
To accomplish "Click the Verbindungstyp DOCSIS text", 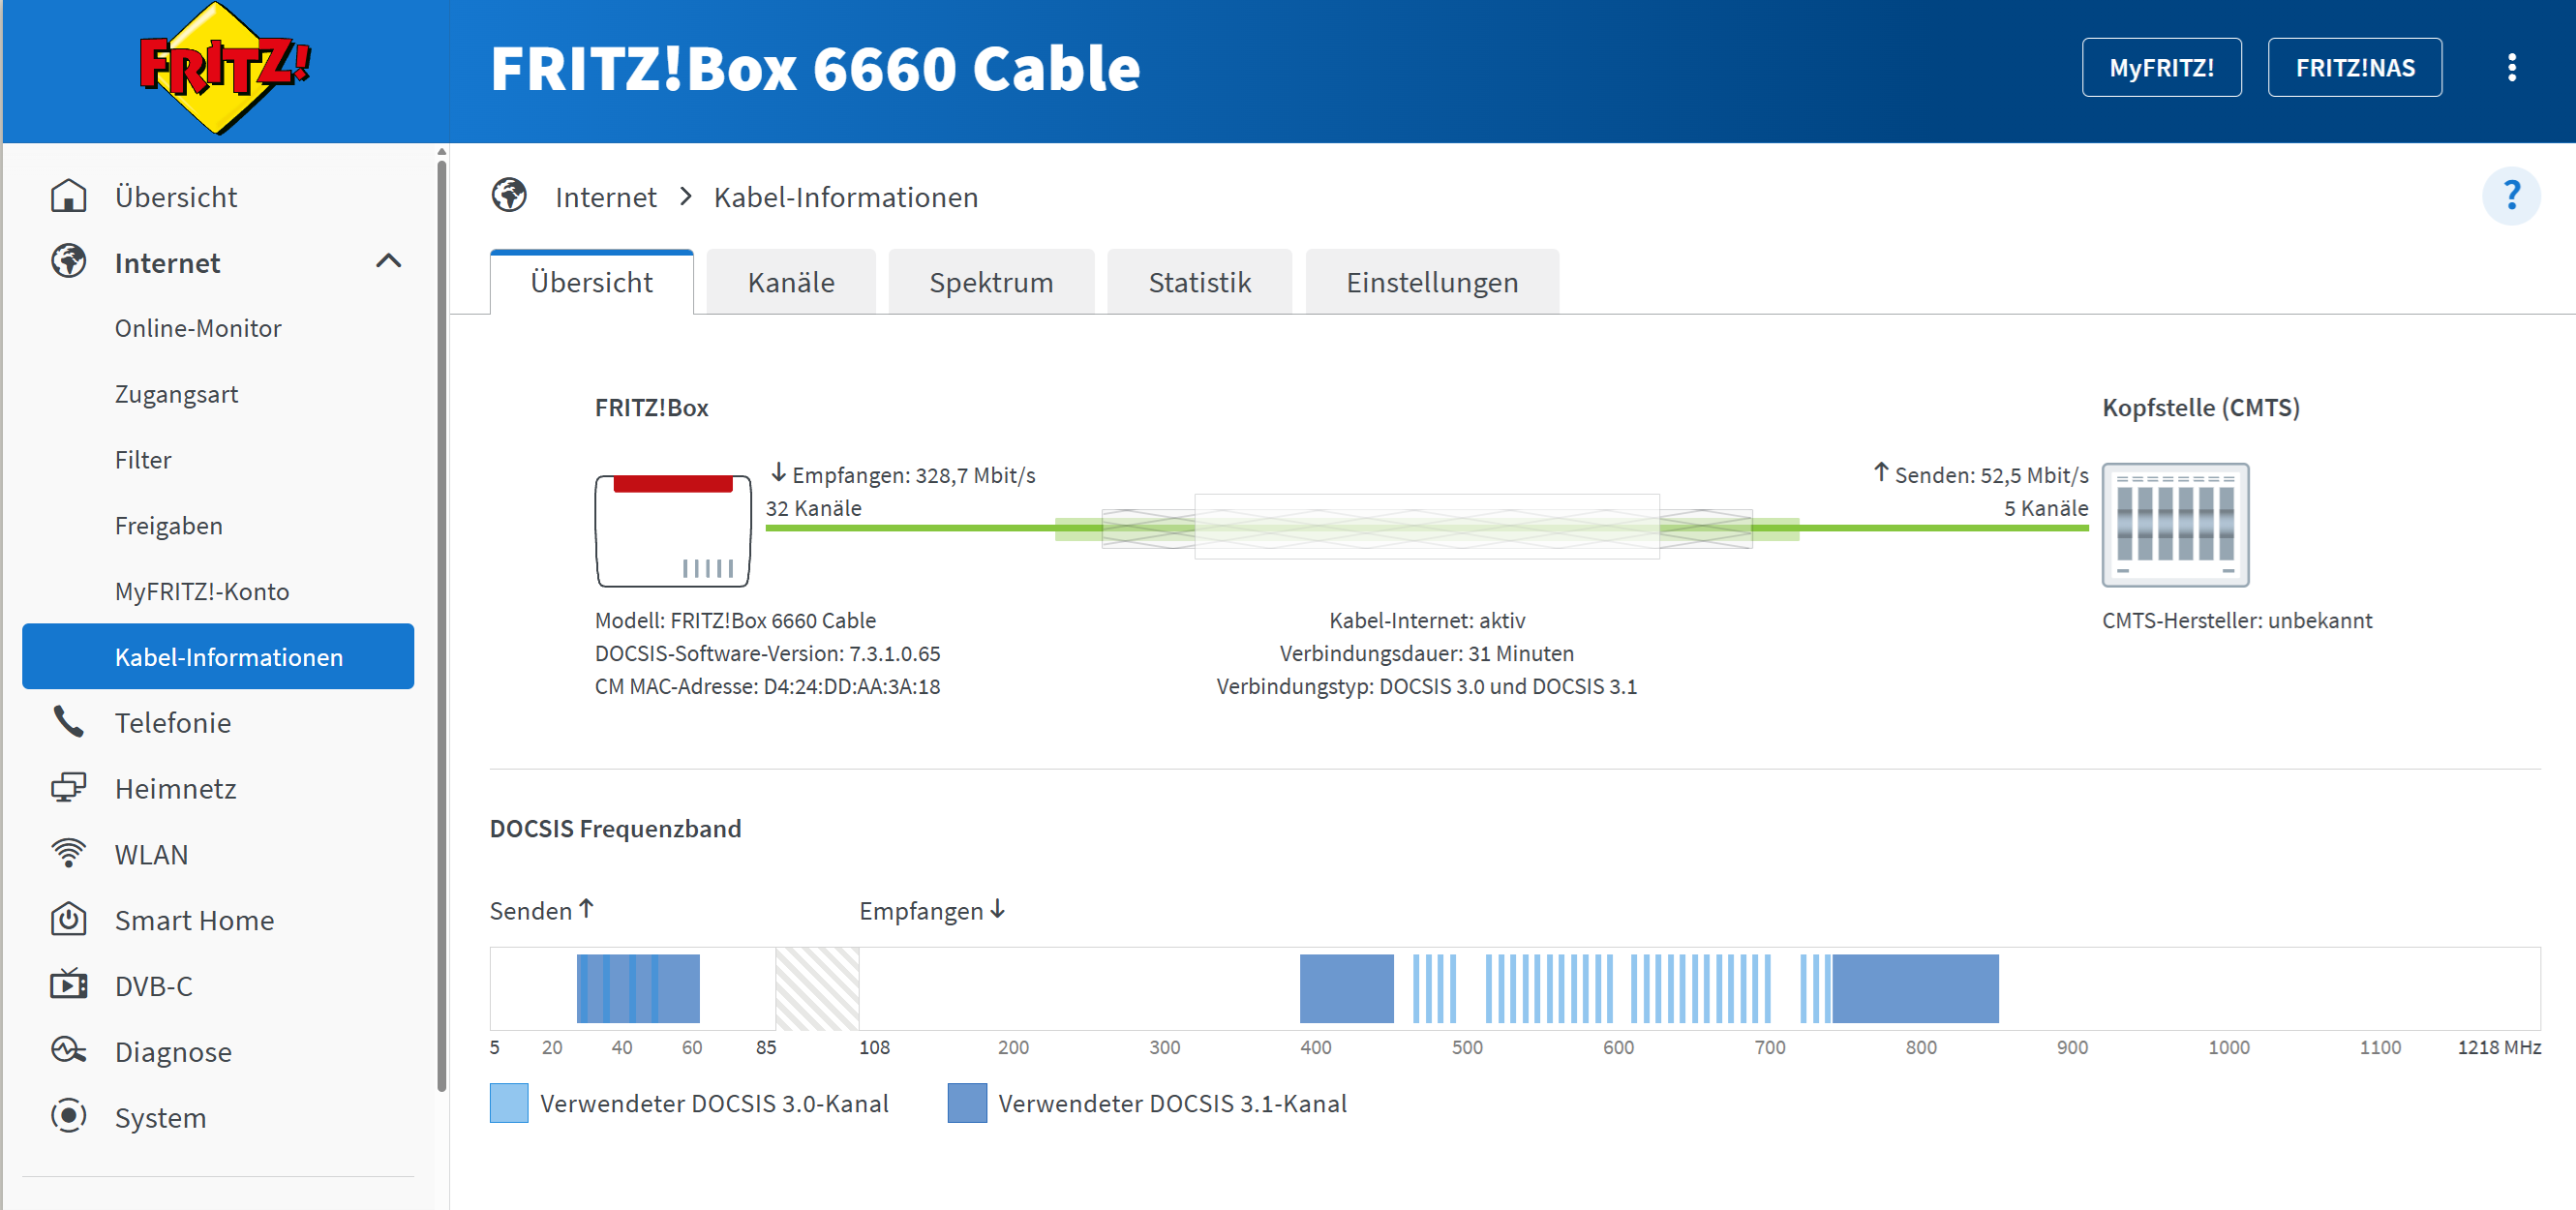I will point(1426,686).
